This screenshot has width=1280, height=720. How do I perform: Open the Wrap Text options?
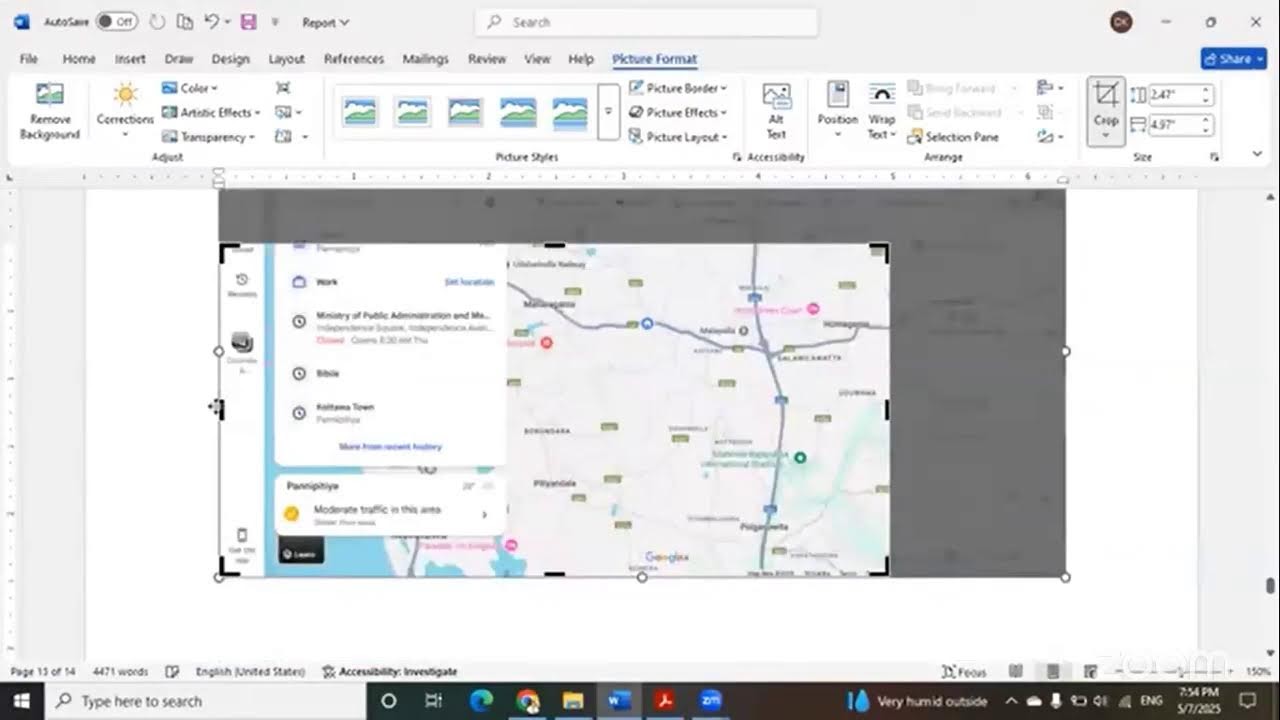pyautogui.click(x=881, y=110)
